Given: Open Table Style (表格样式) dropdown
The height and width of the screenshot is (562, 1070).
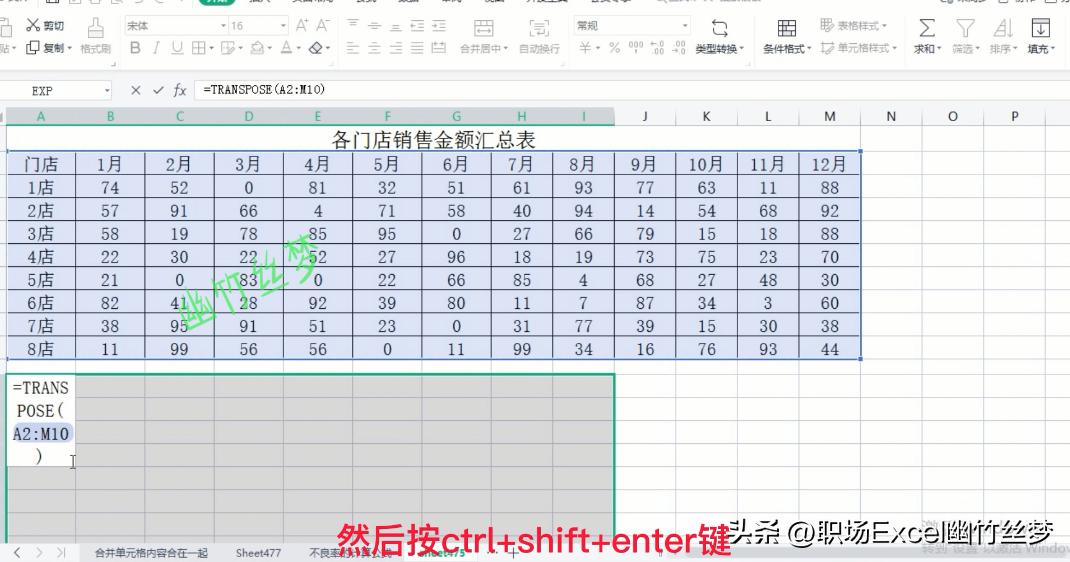Looking at the screenshot, I should (x=853, y=26).
